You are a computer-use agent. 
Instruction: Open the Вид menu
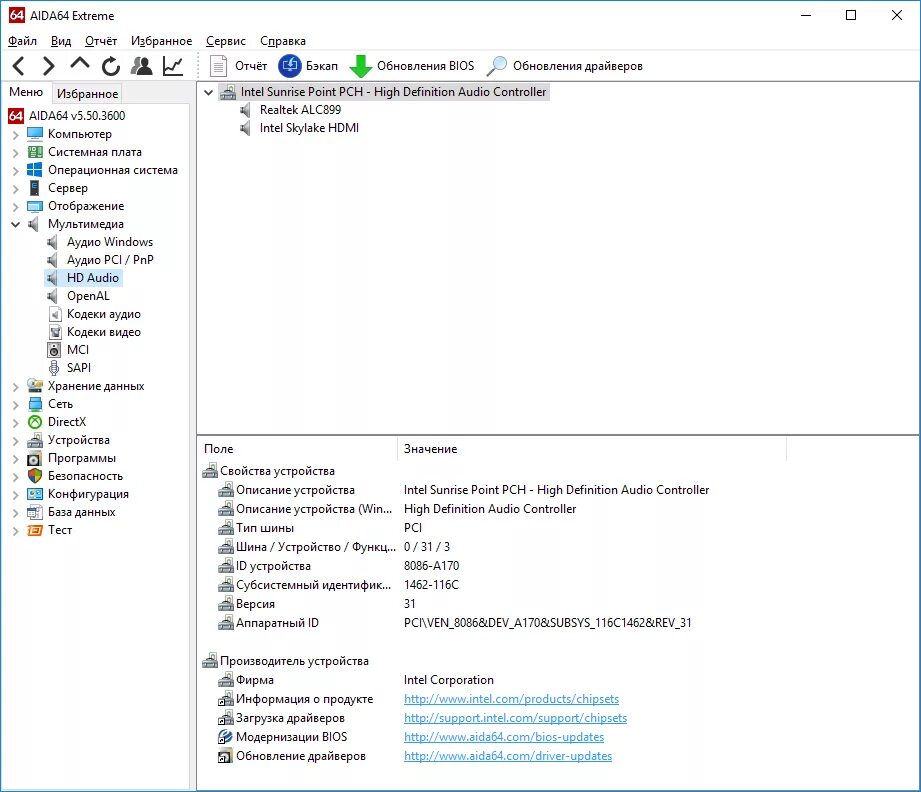(60, 41)
